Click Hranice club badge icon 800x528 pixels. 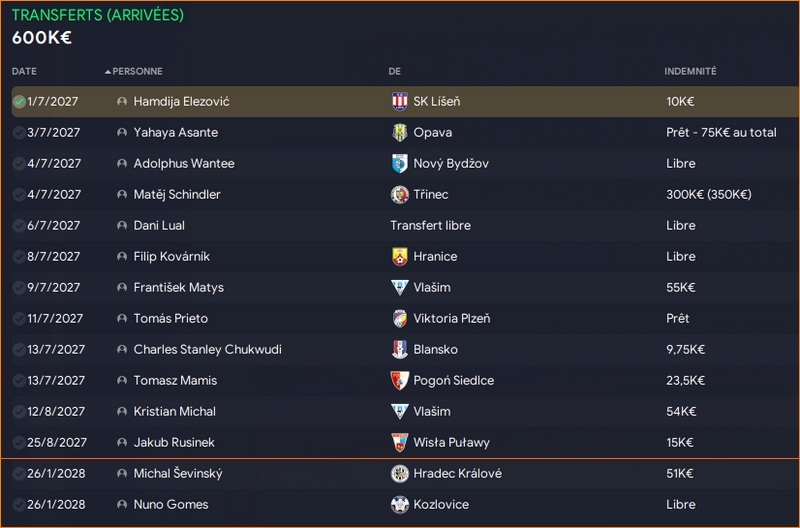click(400, 257)
